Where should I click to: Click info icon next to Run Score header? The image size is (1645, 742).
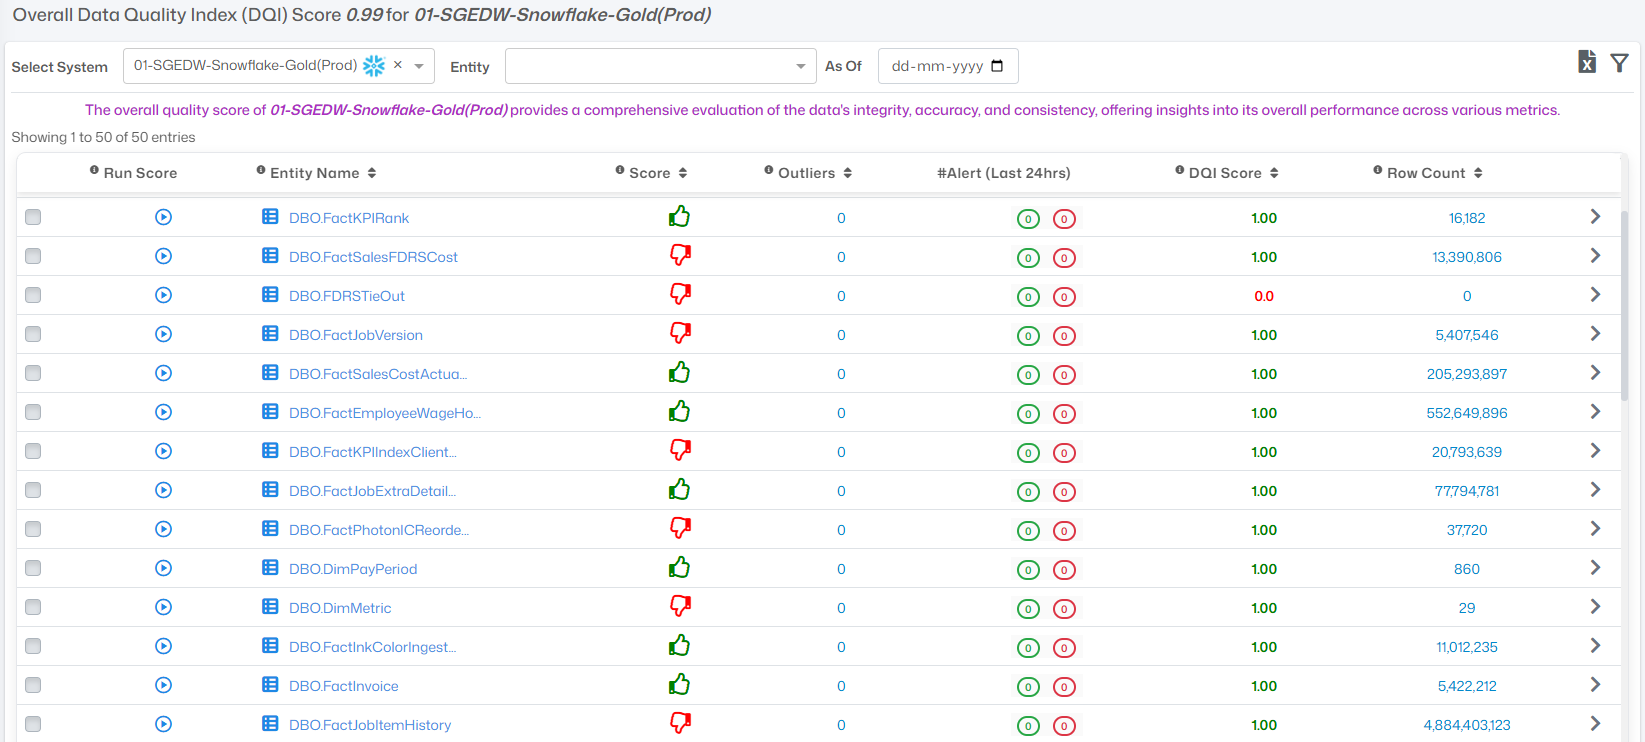[94, 171]
